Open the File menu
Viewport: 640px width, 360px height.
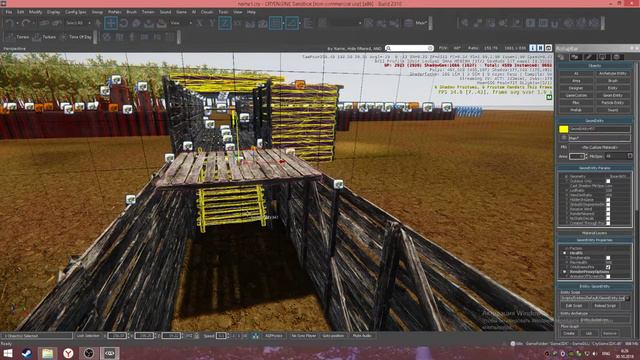click(x=9, y=12)
